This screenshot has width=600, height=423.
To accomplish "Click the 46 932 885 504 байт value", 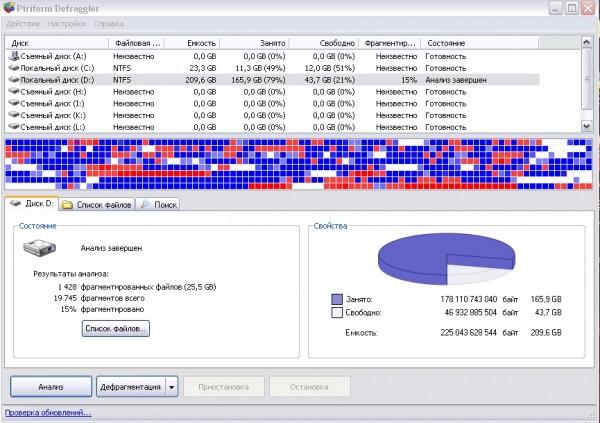I will point(481,312).
